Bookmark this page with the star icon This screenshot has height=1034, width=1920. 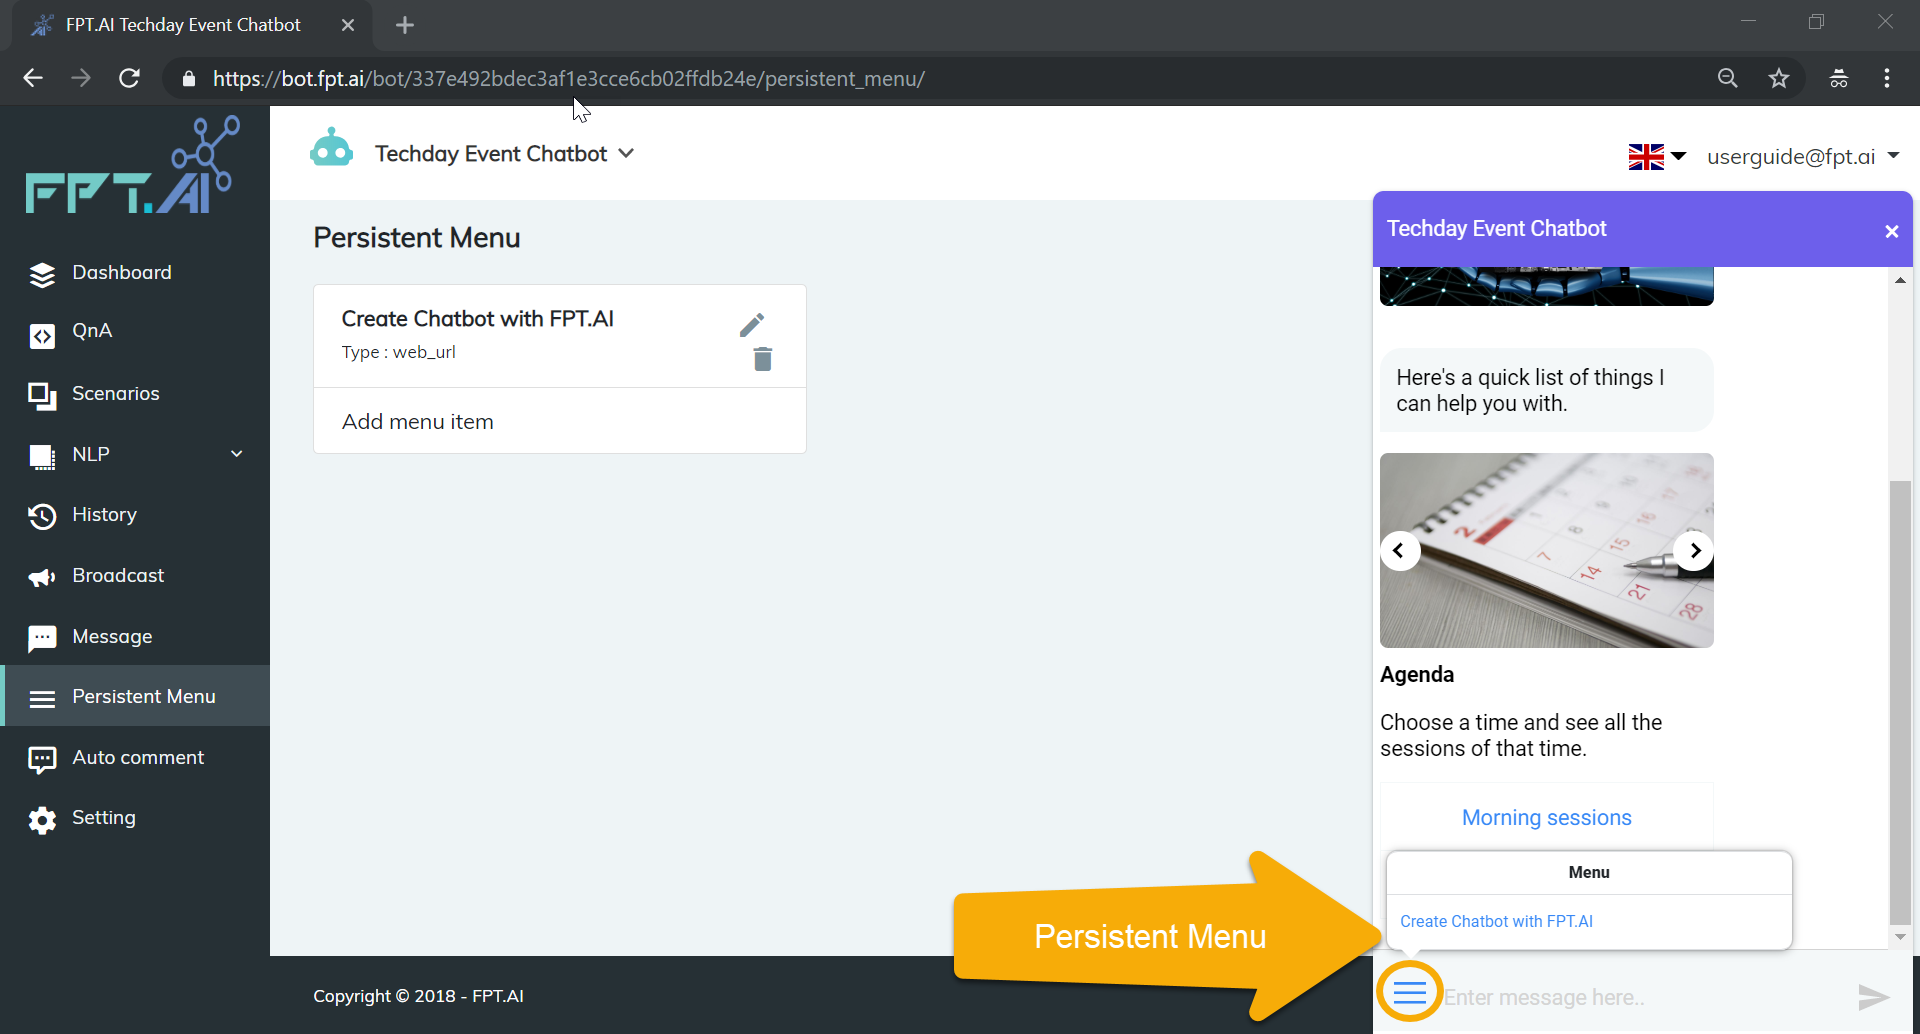pyautogui.click(x=1778, y=78)
